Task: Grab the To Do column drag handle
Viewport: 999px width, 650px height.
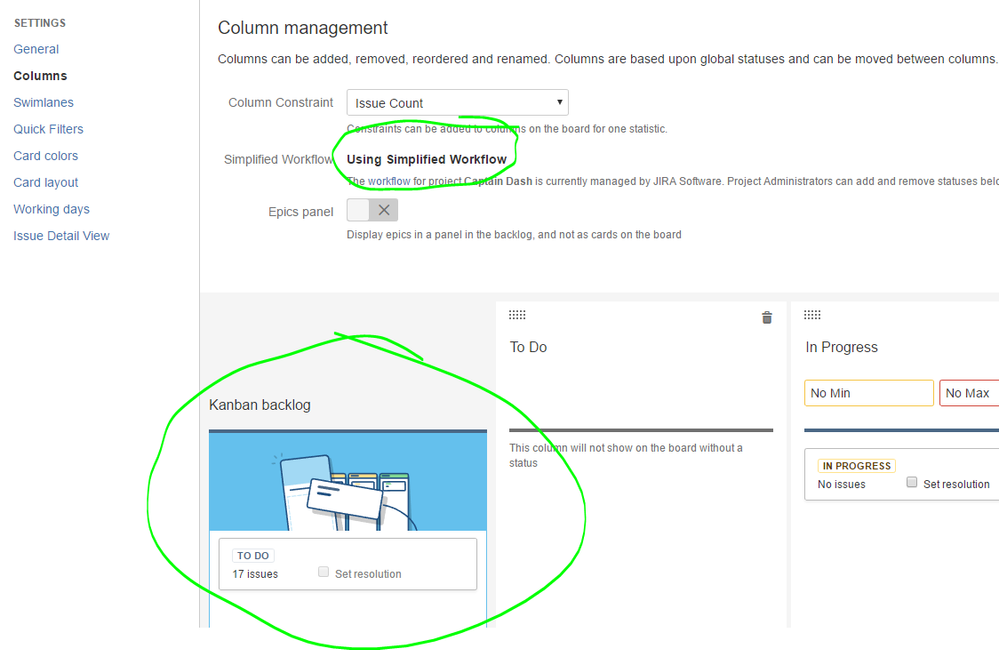Action: (x=517, y=315)
